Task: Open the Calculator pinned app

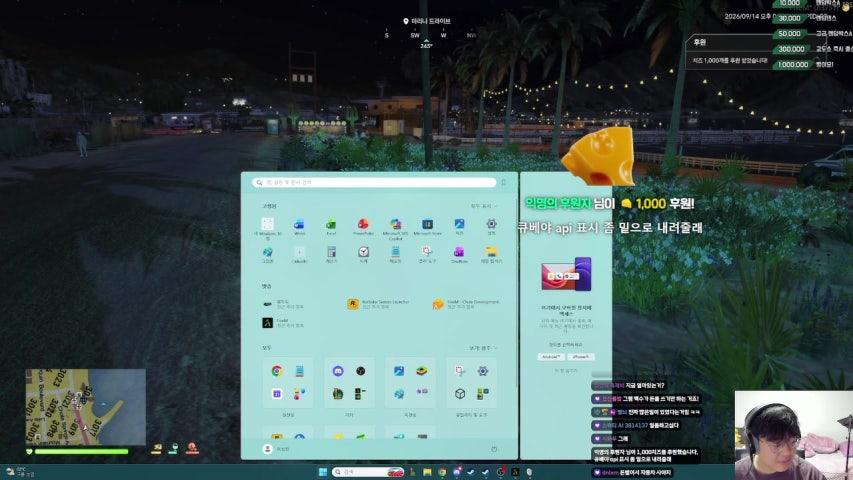Action: point(331,255)
